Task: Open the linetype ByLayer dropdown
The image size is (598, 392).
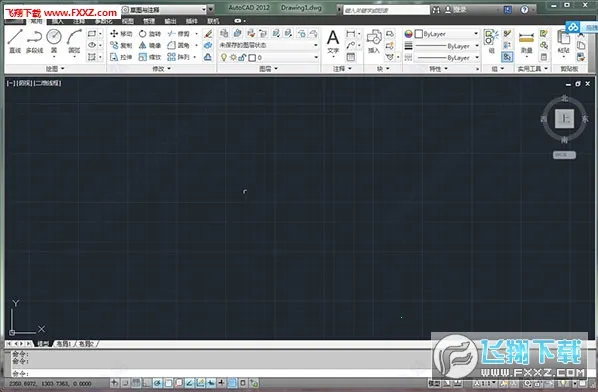Action: [x=447, y=58]
